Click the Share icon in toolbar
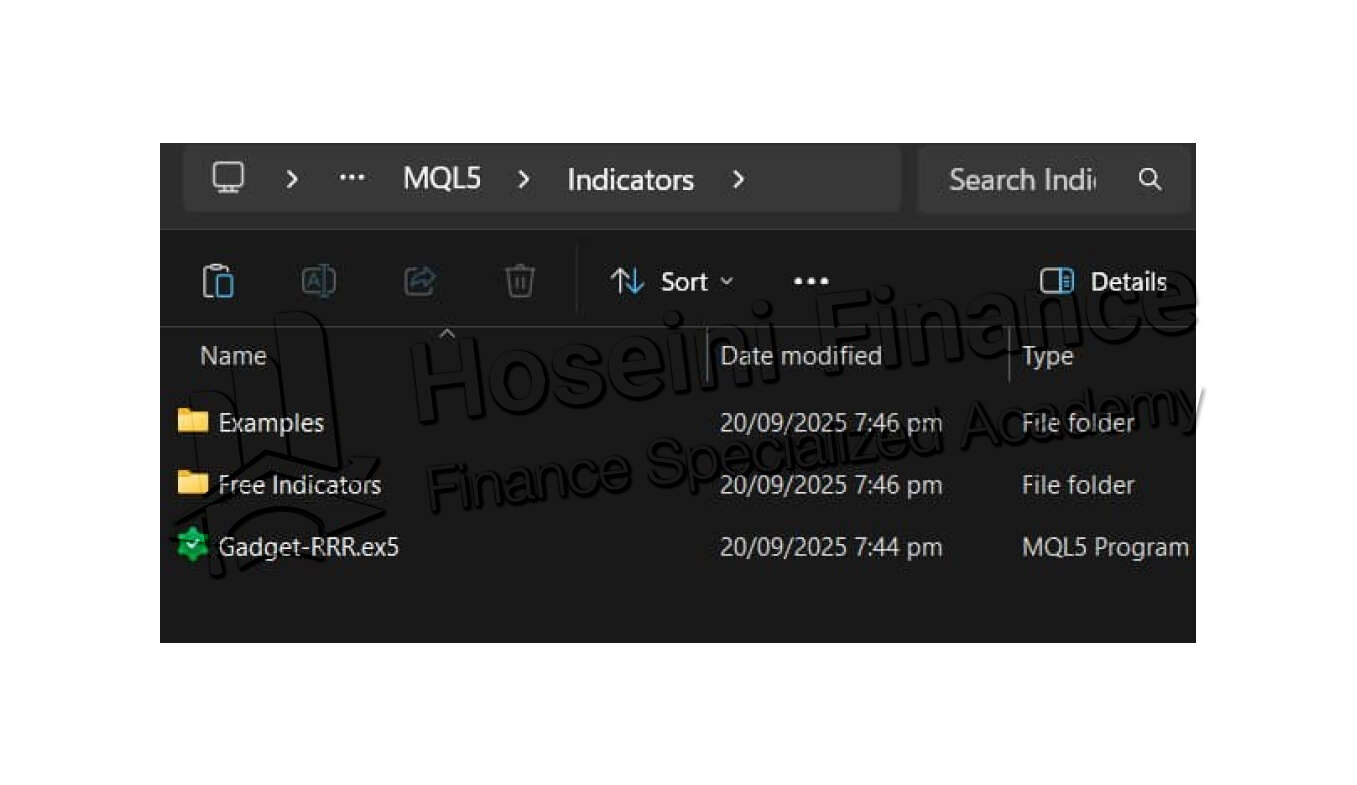The width and height of the screenshot is (1357, 785). coord(420,282)
